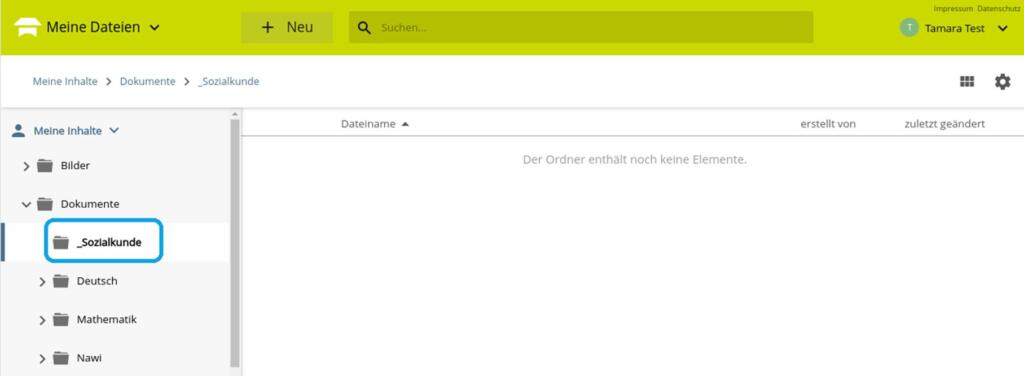The width and height of the screenshot is (1024, 376).
Task: Collapse the Dokumente folder chevron
Action: tap(26, 204)
